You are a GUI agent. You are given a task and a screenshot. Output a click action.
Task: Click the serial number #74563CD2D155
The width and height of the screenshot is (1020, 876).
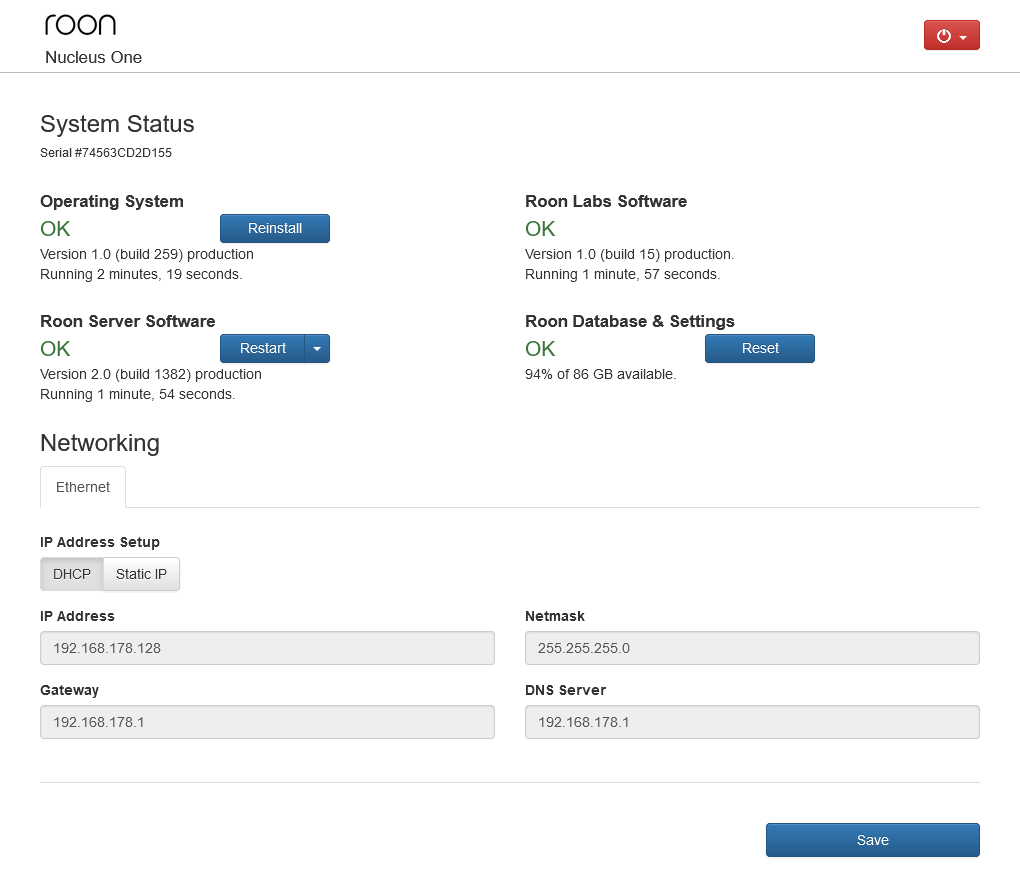tap(123, 153)
